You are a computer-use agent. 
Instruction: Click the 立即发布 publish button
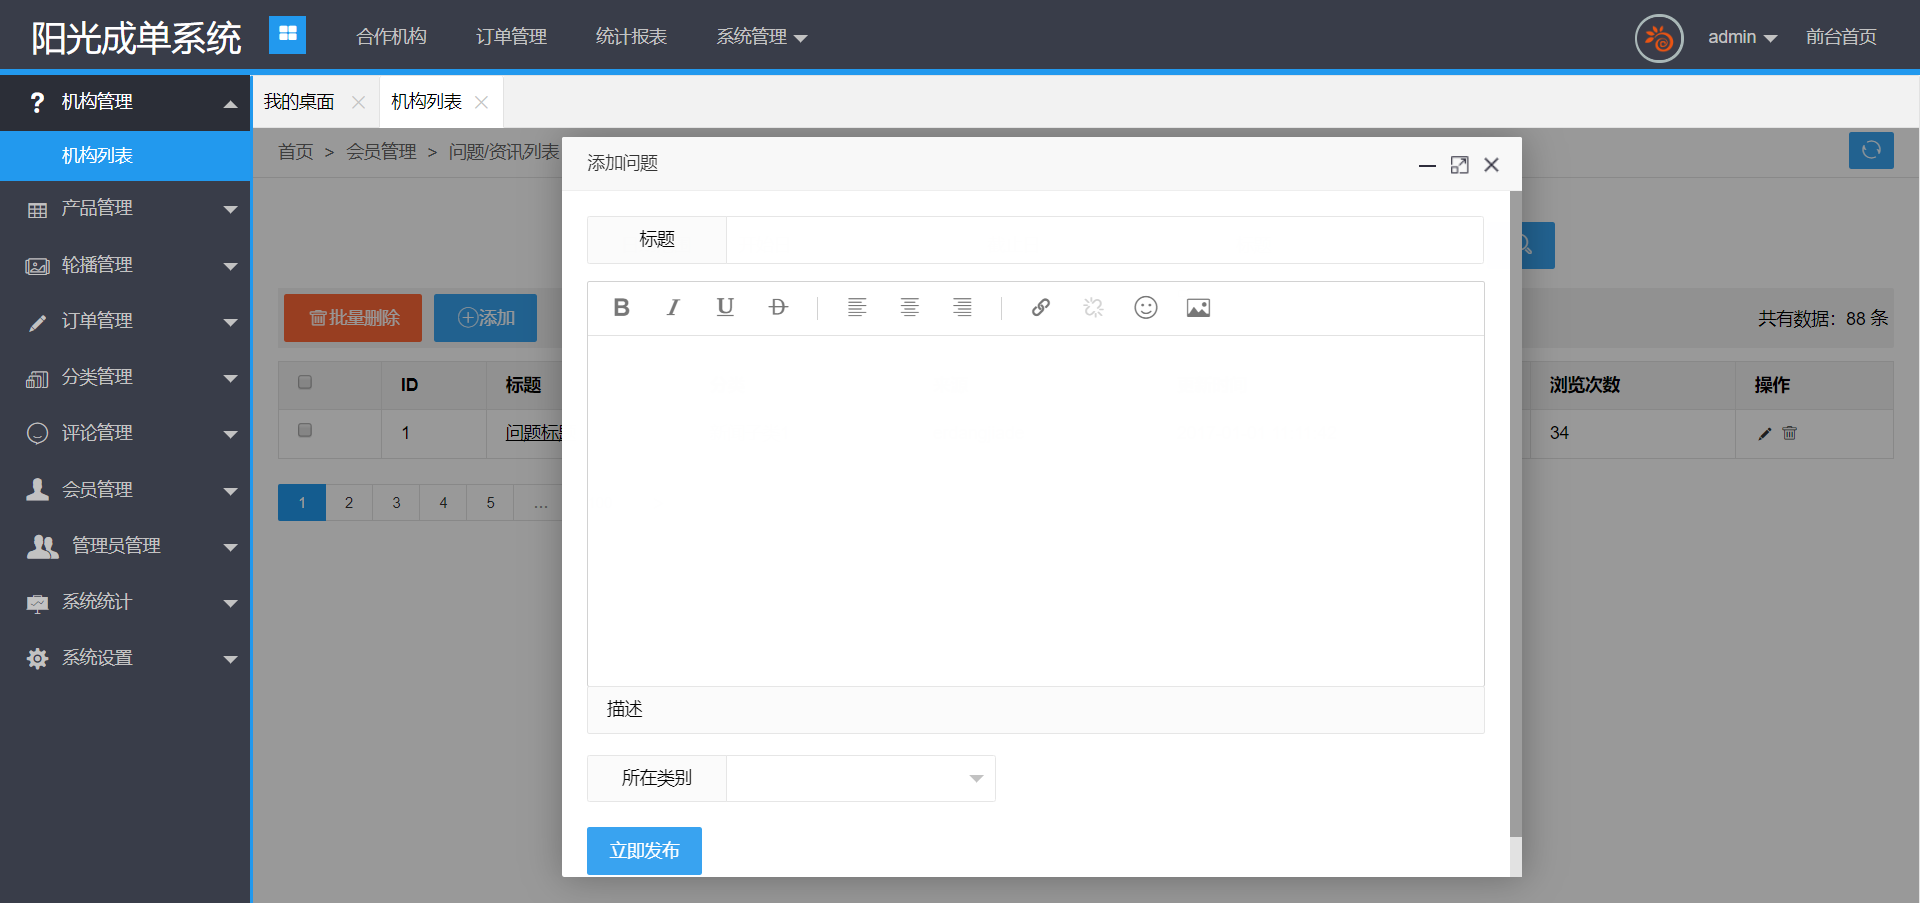coord(644,851)
